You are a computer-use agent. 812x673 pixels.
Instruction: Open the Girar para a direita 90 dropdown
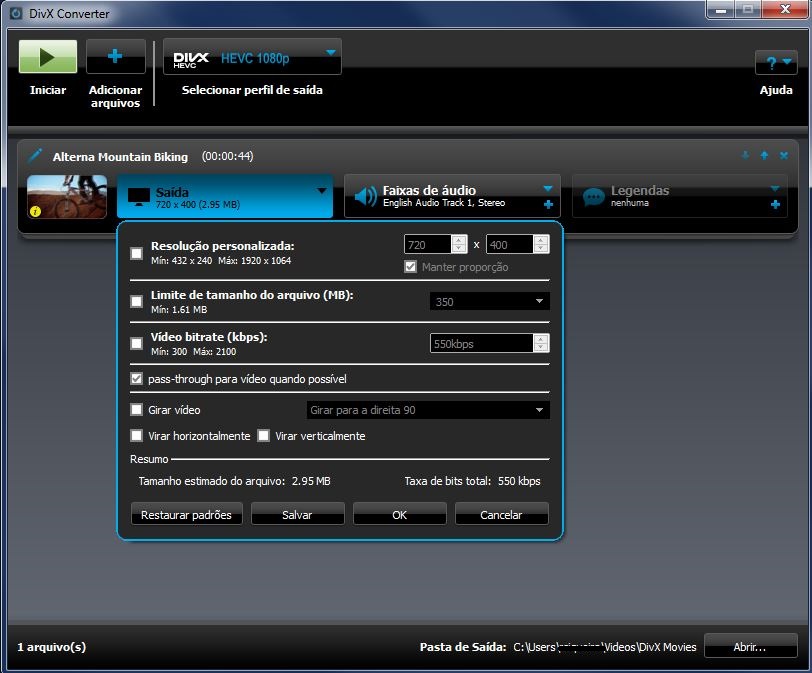[x=428, y=410]
